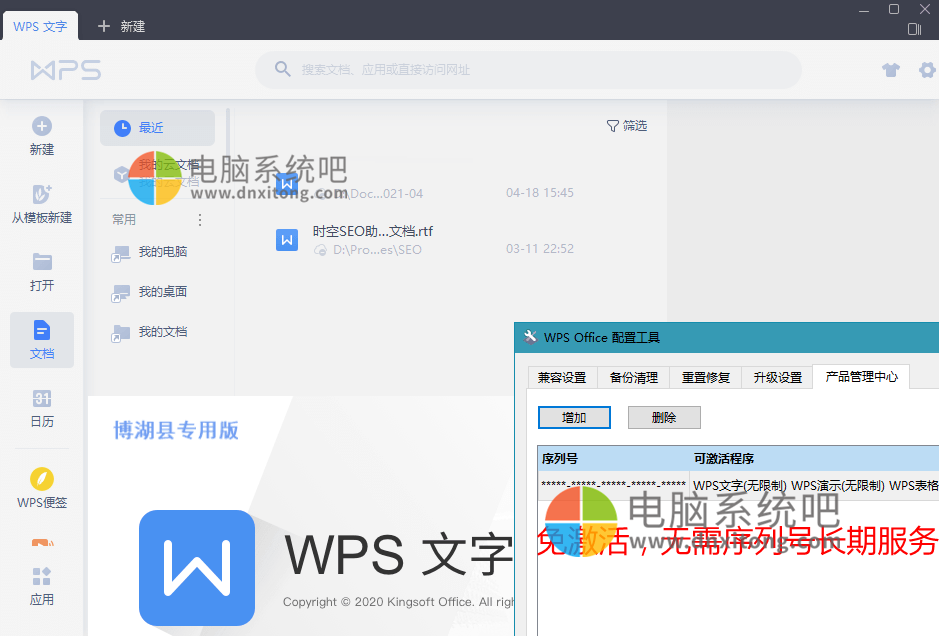Open the 日历 calendar icon
The image size is (949, 636).
42,398
